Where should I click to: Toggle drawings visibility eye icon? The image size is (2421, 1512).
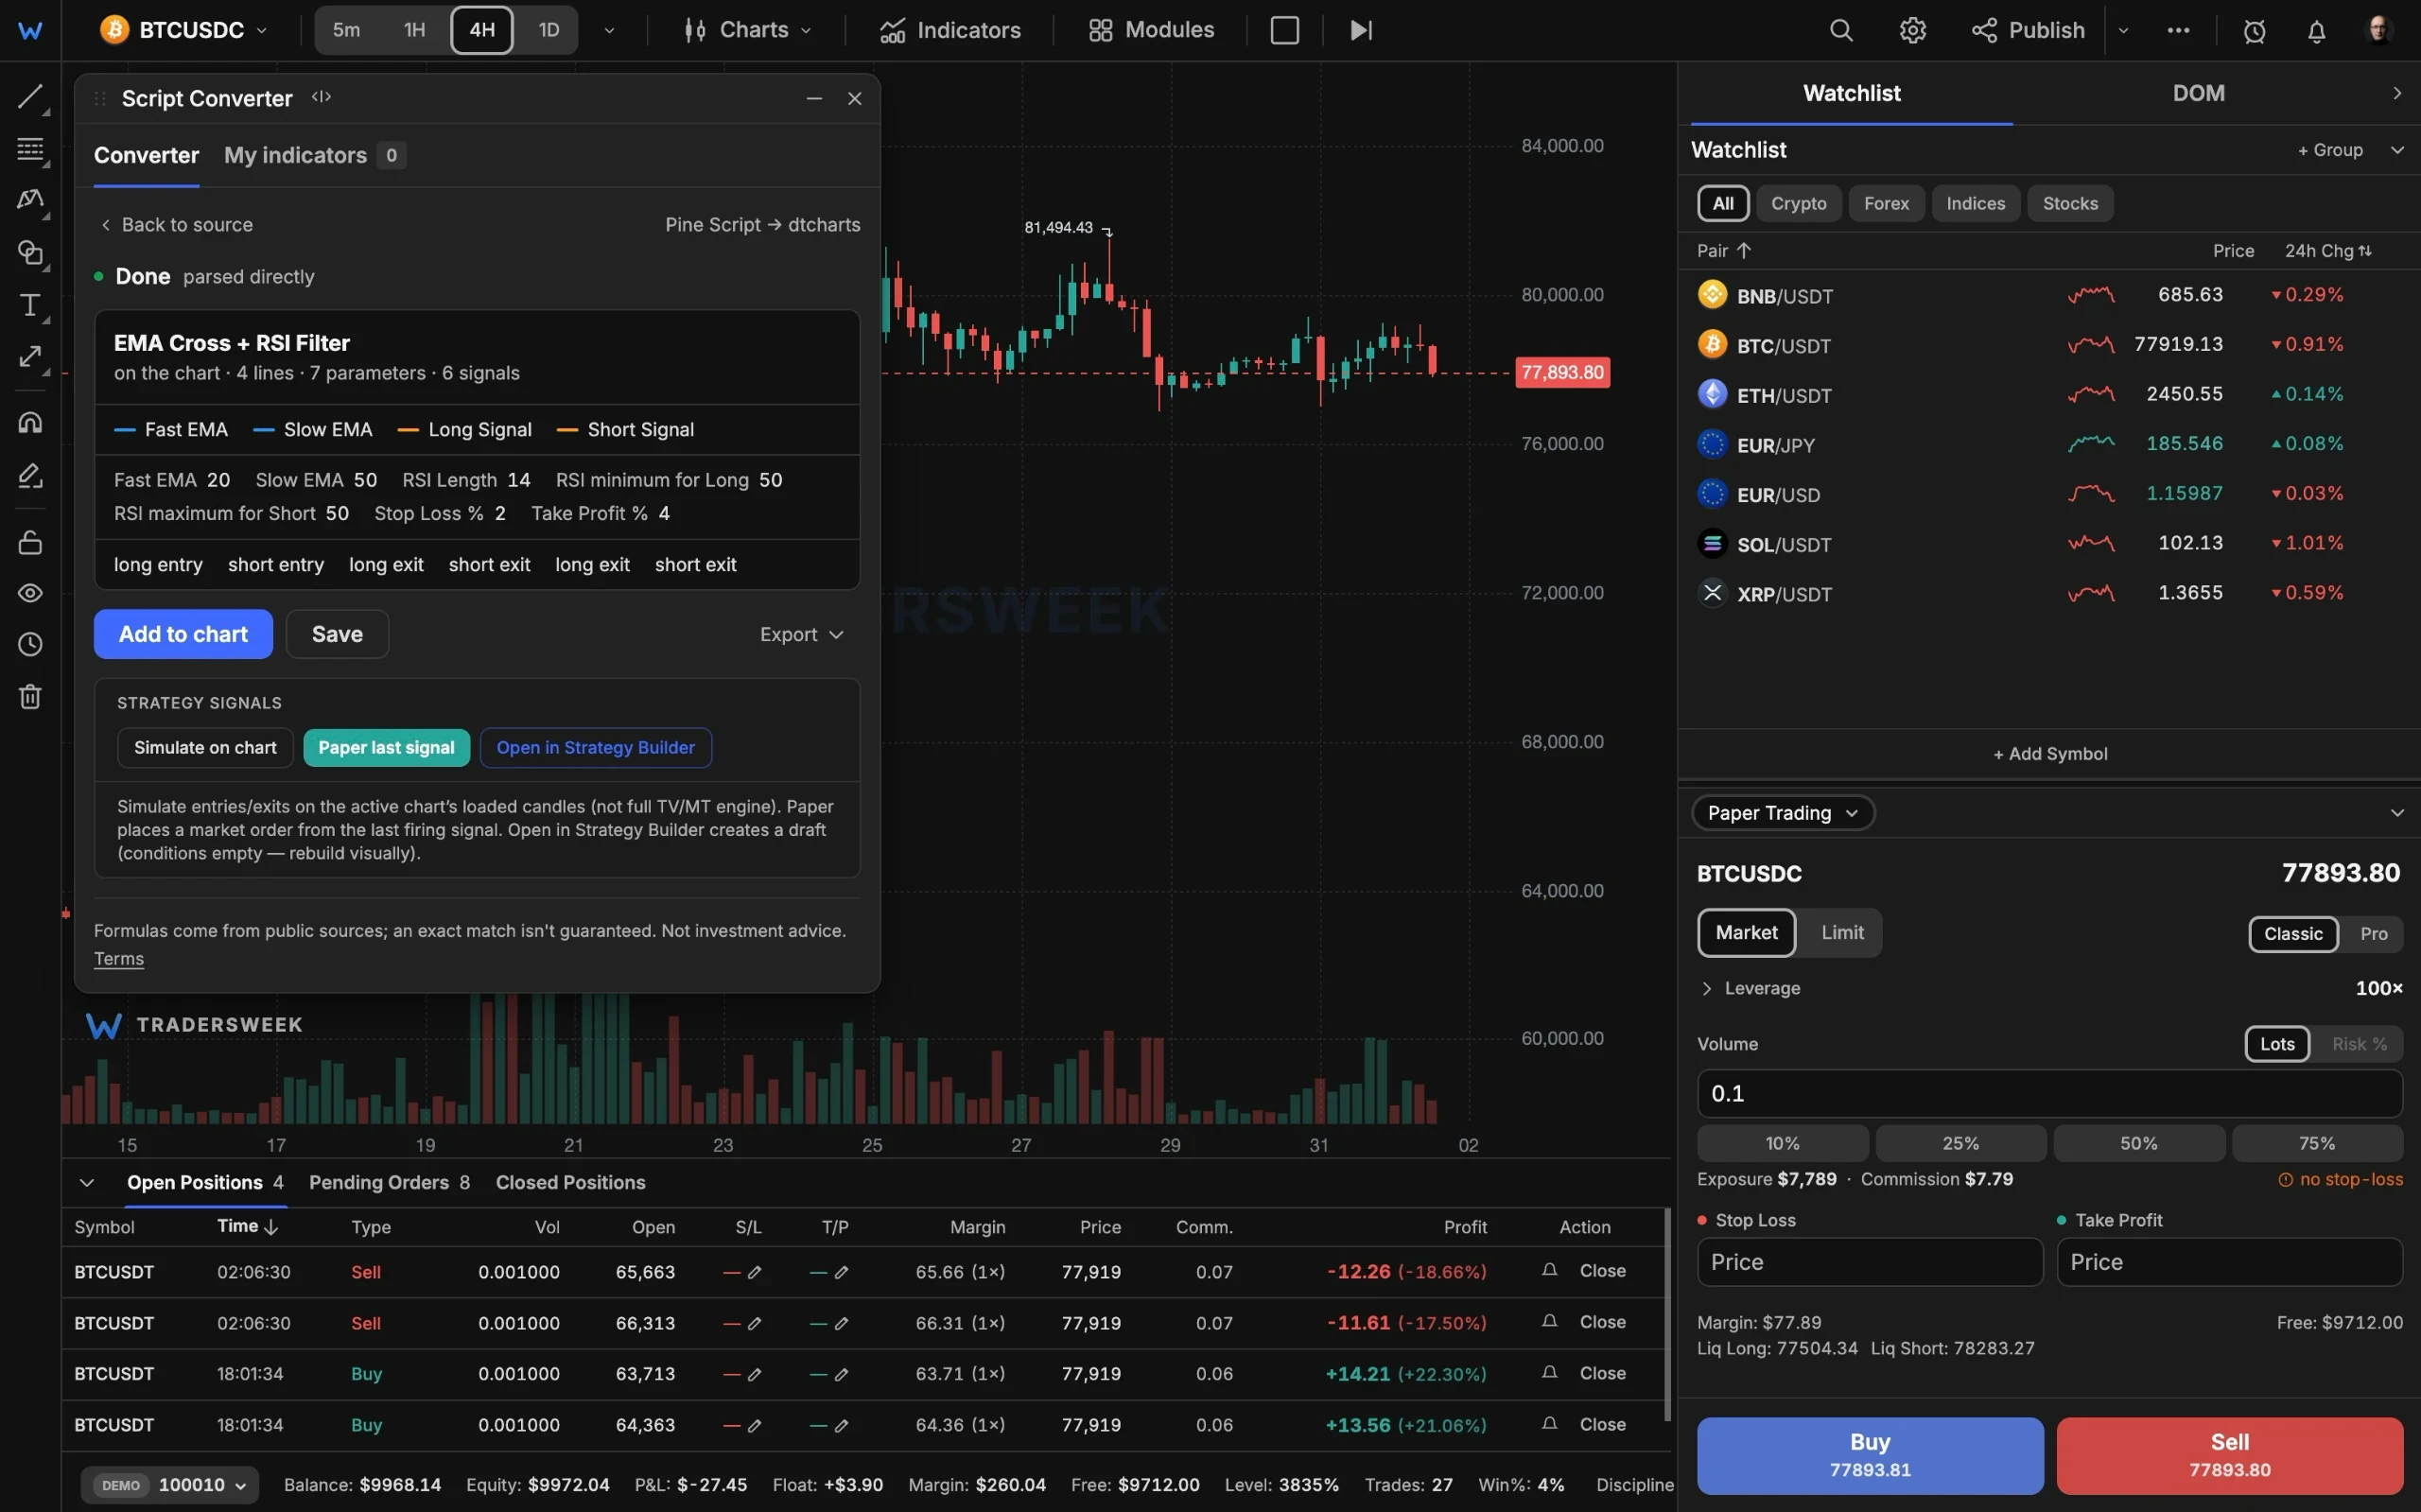click(x=30, y=593)
